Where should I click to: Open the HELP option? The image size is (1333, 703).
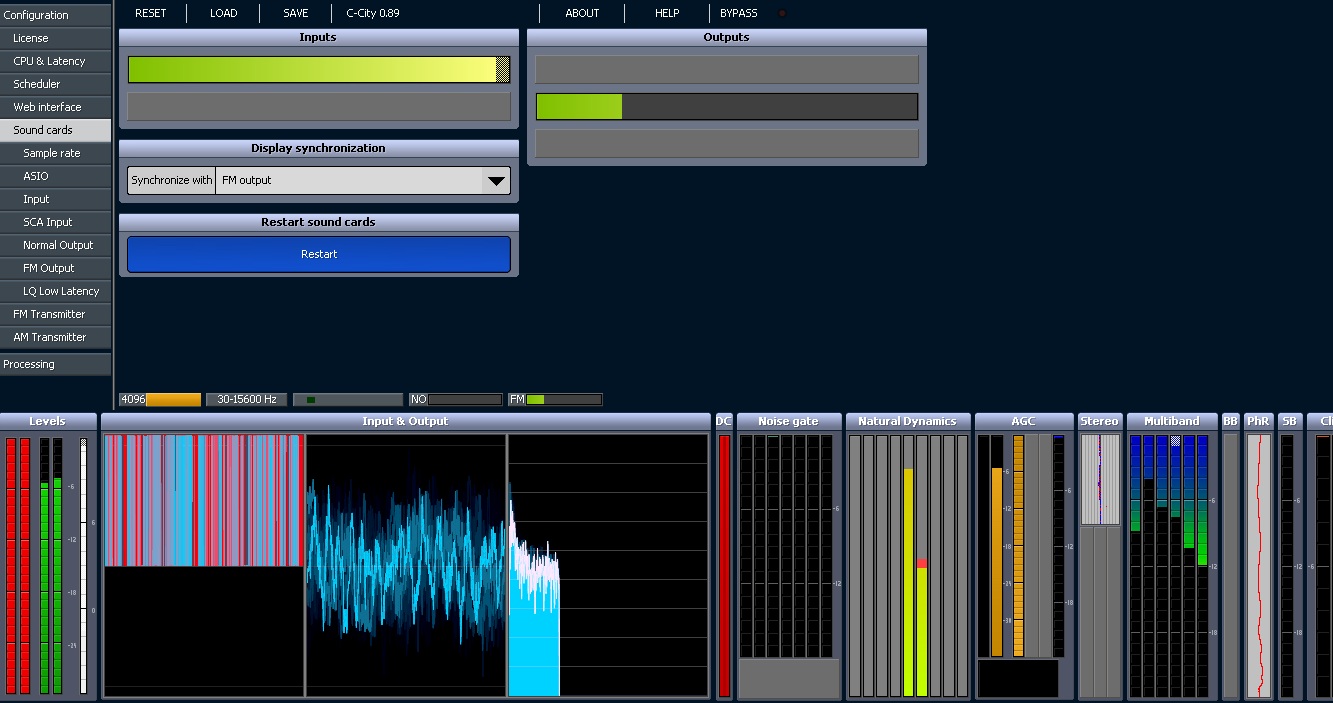pos(667,13)
